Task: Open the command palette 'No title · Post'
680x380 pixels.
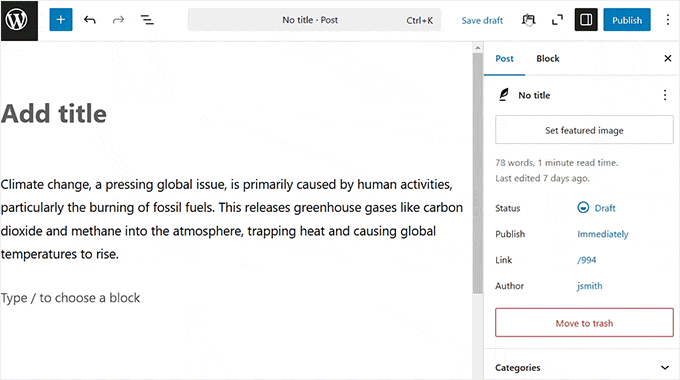Action: 314,20
